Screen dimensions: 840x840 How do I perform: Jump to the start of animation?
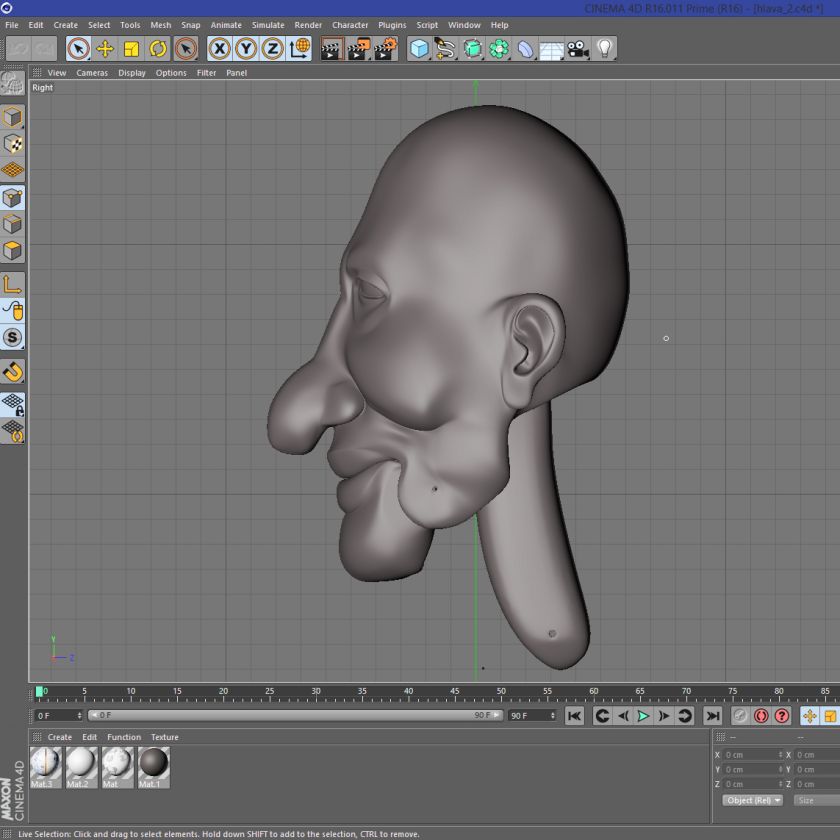[574, 716]
